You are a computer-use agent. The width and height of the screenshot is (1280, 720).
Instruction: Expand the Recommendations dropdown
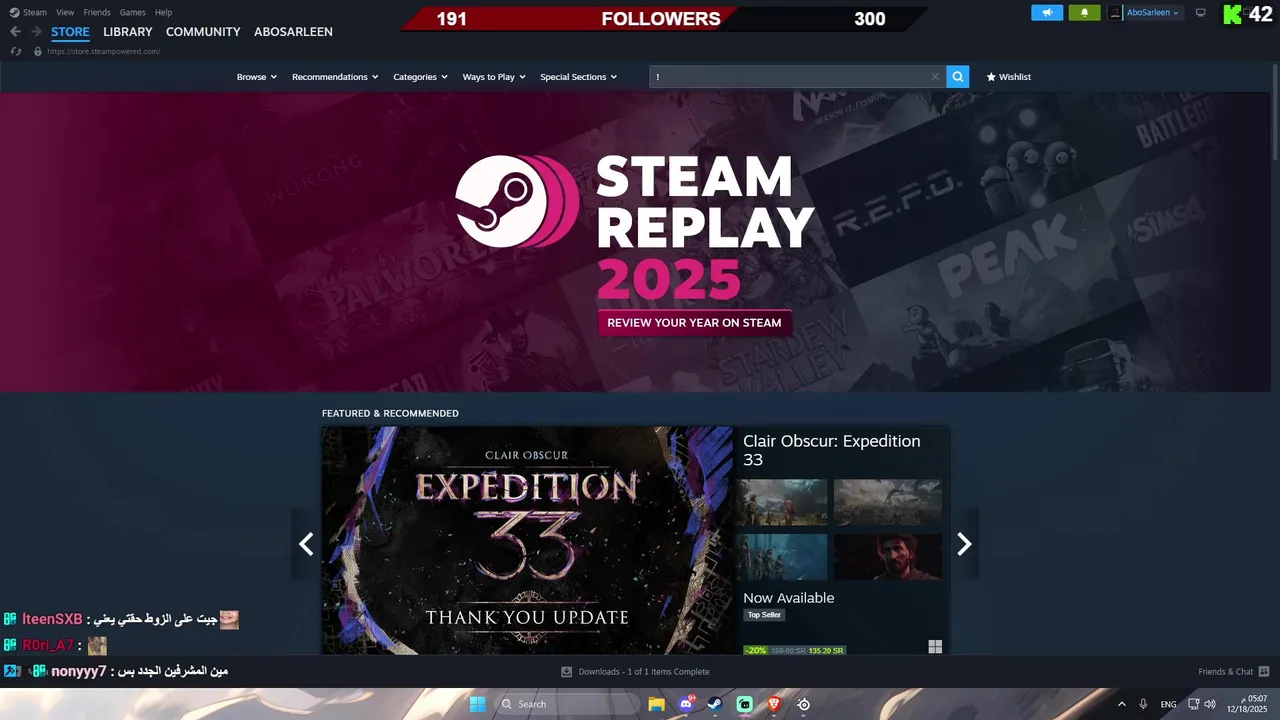(x=335, y=77)
